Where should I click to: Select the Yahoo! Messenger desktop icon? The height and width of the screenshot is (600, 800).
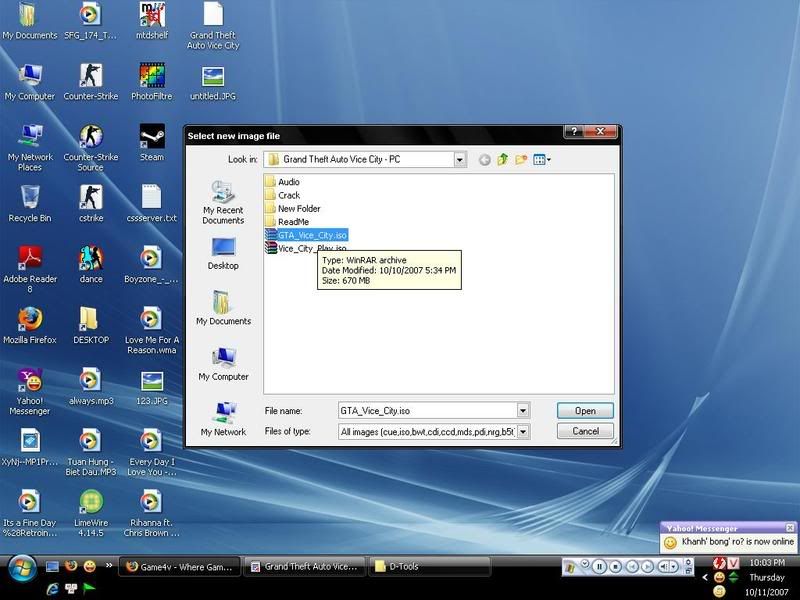[x=30, y=391]
